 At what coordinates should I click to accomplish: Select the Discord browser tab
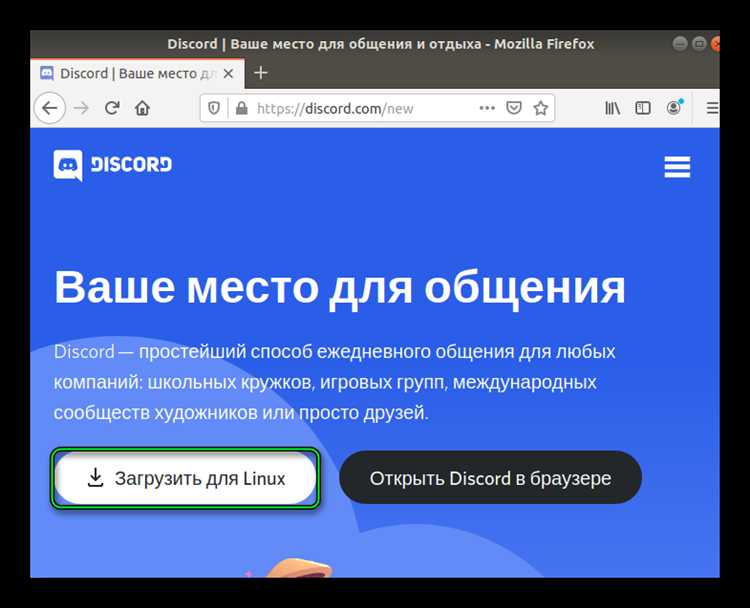(x=137, y=74)
